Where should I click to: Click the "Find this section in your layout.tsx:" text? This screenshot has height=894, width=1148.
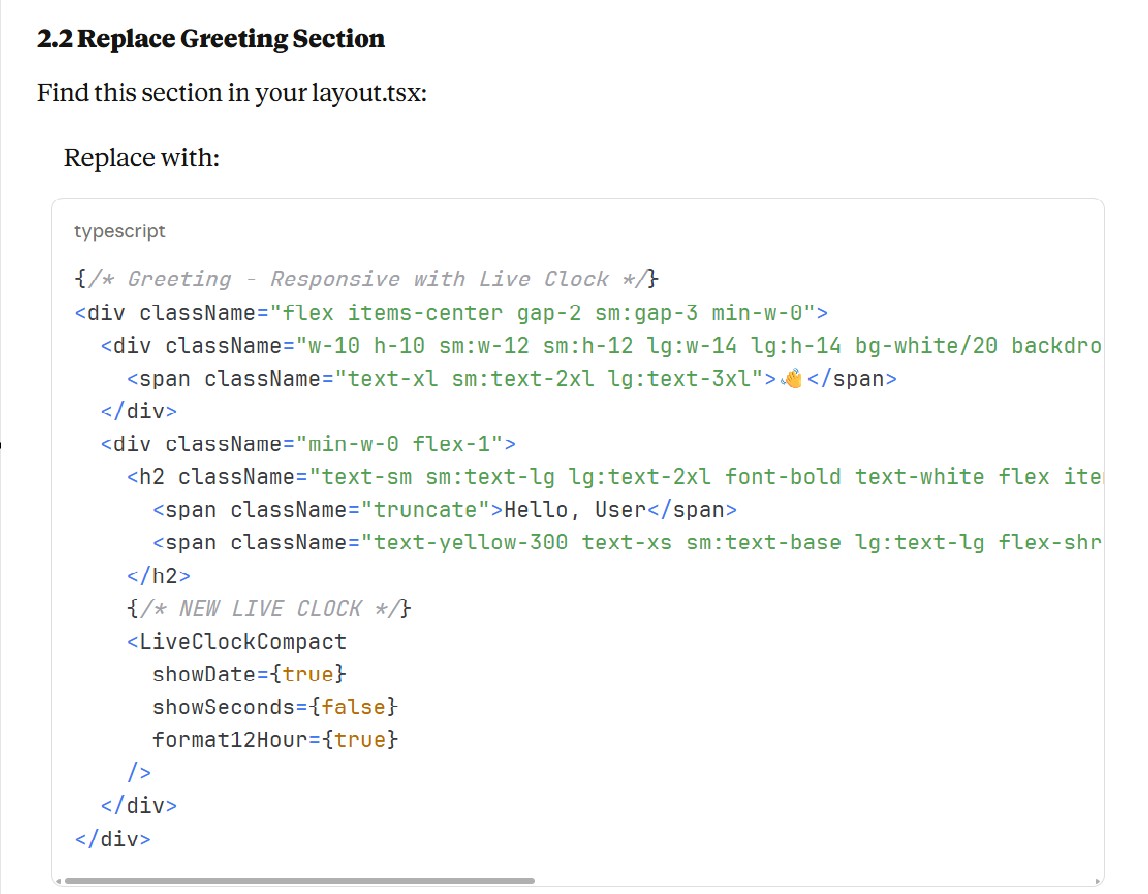coord(232,93)
